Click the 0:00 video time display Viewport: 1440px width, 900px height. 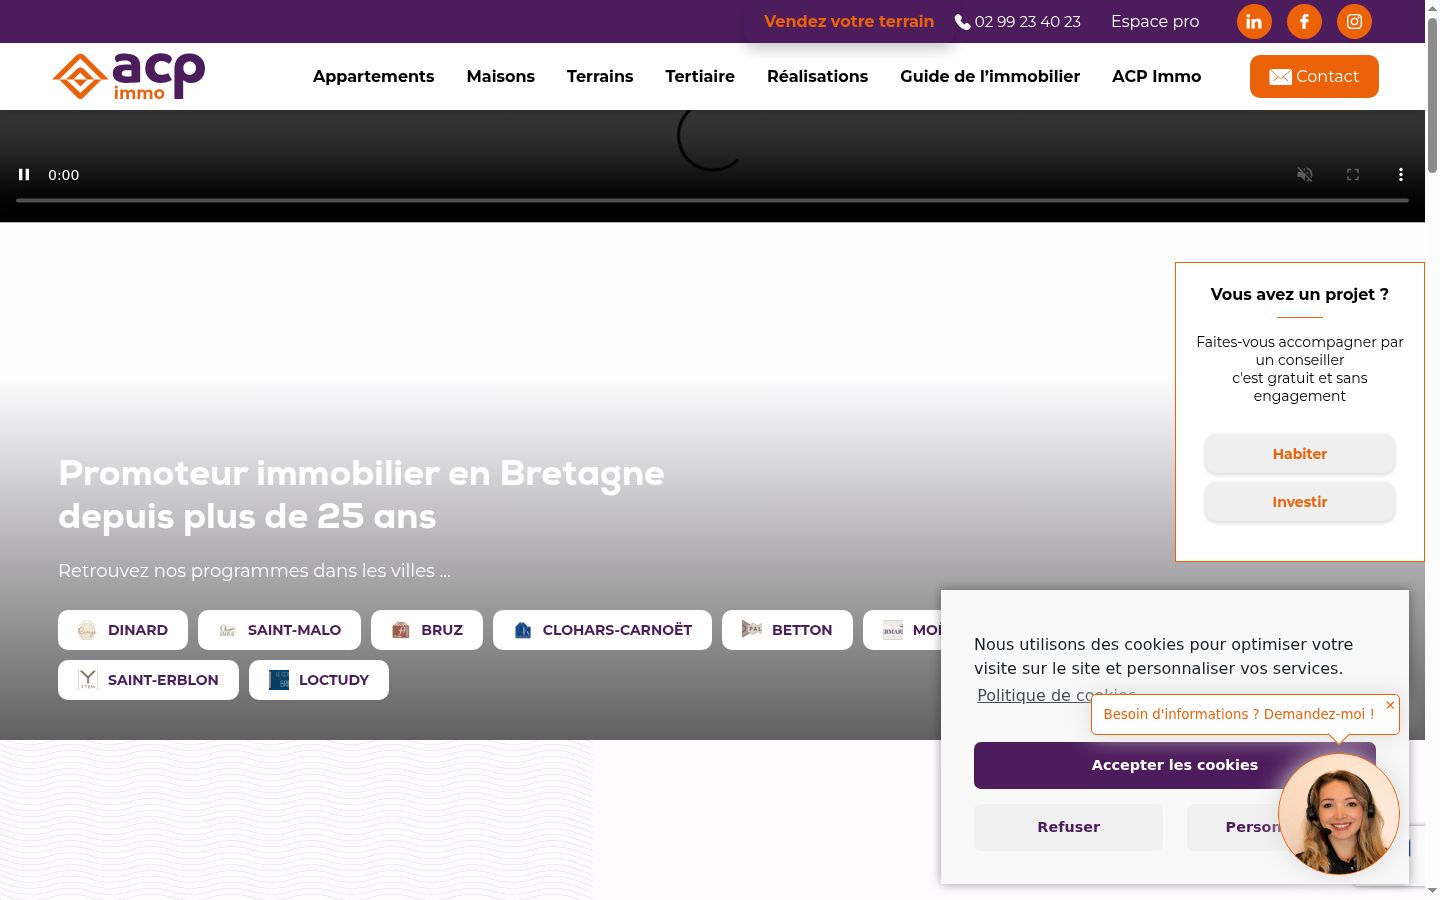(x=64, y=174)
